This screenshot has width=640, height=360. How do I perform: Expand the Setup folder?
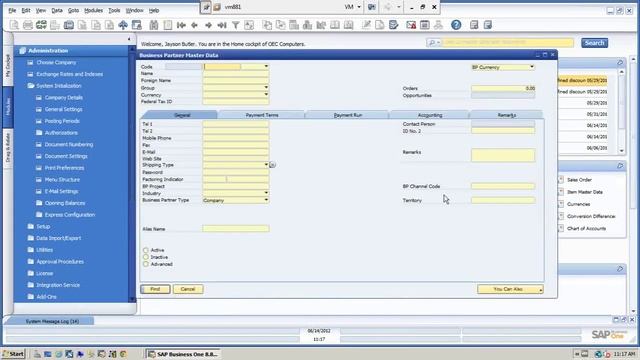click(31, 226)
